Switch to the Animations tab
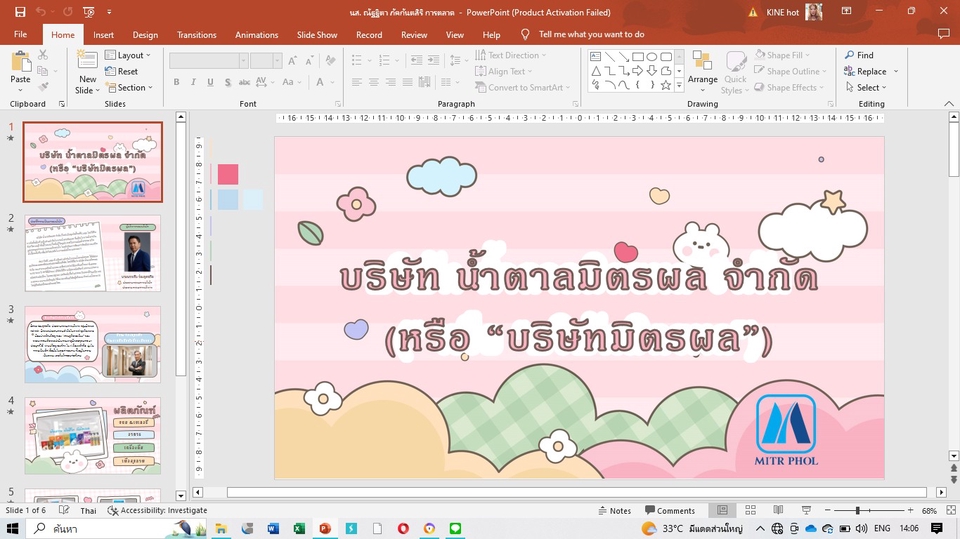Image resolution: width=960 pixels, height=539 pixels. pyautogui.click(x=257, y=35)
